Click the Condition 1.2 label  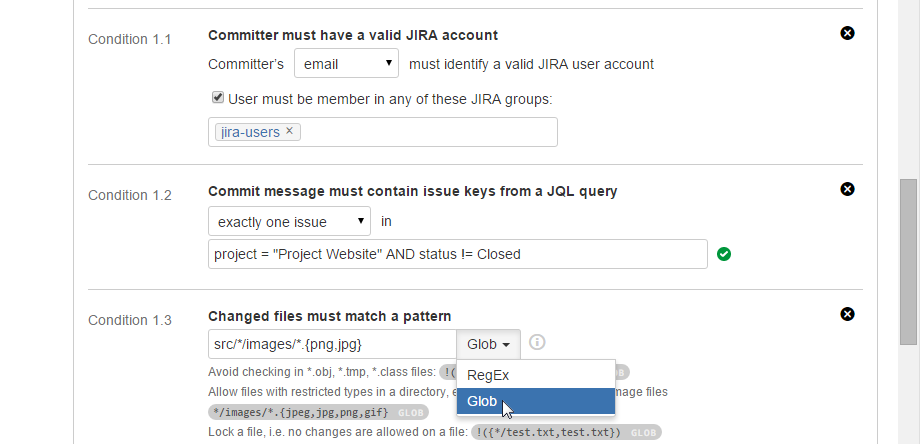[x=130, y=195]
